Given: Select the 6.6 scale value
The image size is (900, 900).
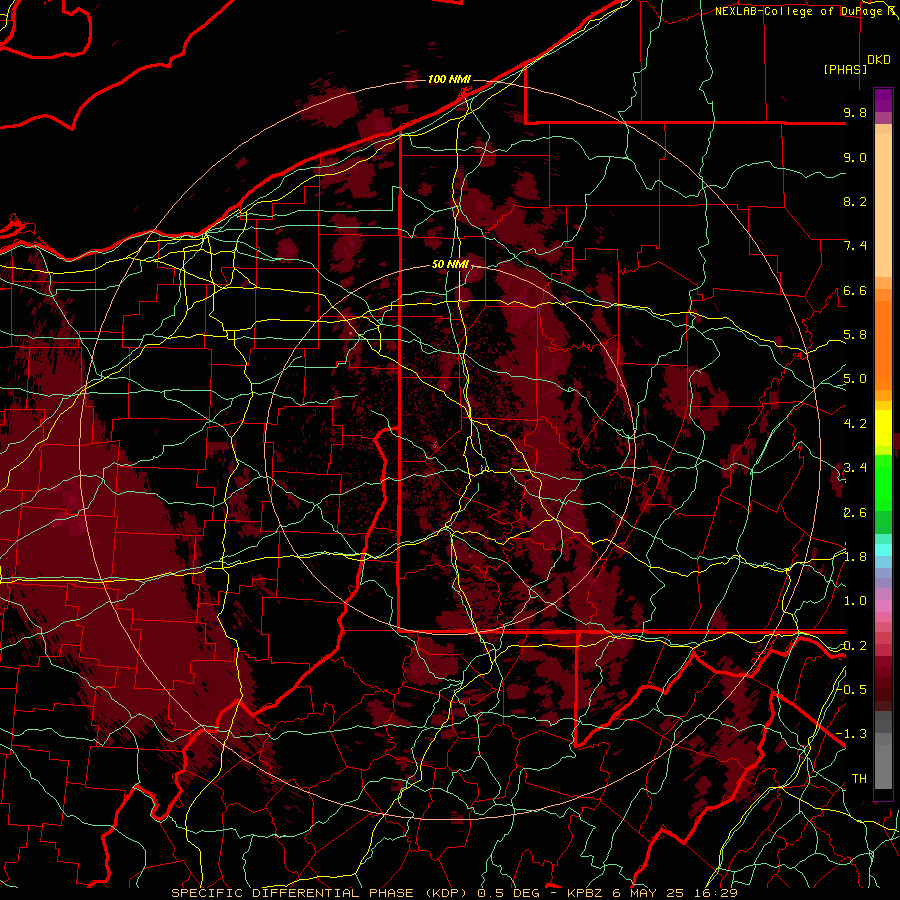Looking at the screenshot, I should (x=855, y=290).
